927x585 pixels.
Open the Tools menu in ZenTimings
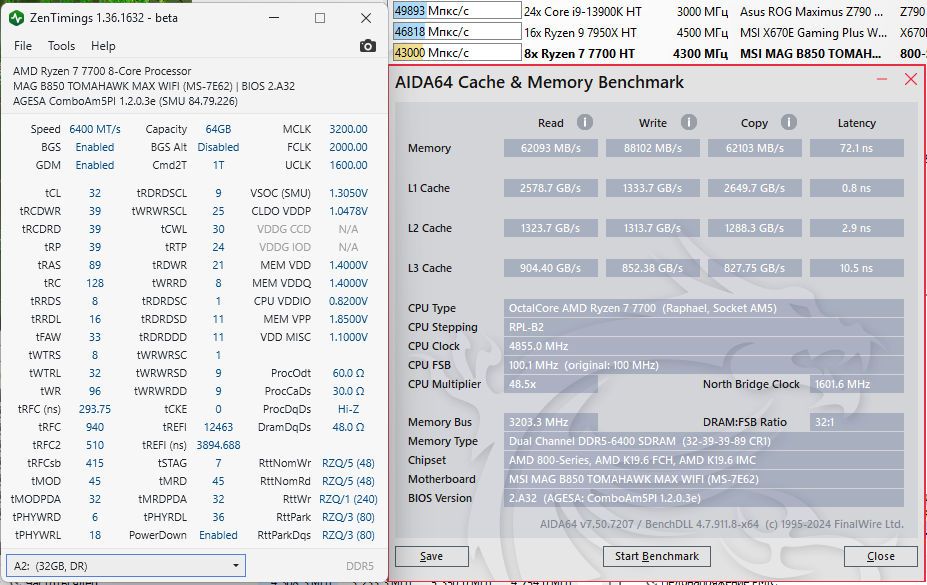61,46
